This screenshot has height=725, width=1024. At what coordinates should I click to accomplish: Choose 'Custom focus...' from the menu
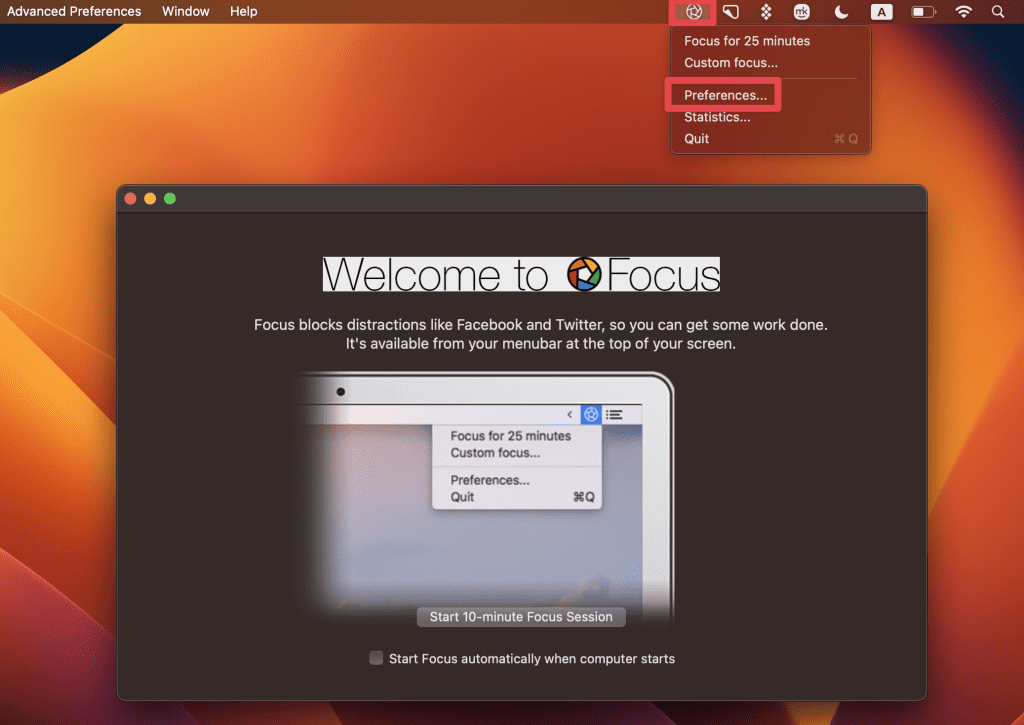coord(731,63)
